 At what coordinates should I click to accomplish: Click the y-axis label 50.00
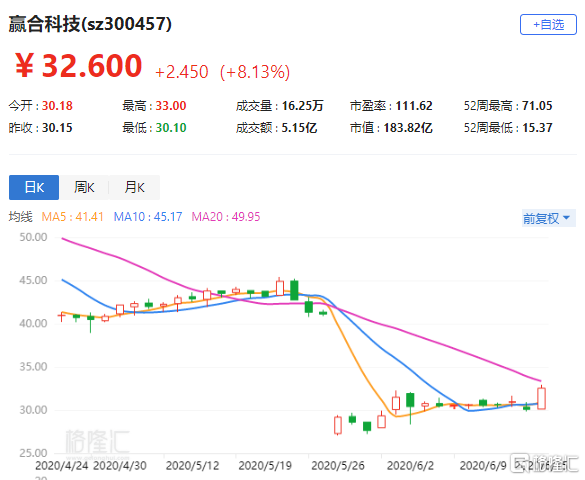click(33, 237)
